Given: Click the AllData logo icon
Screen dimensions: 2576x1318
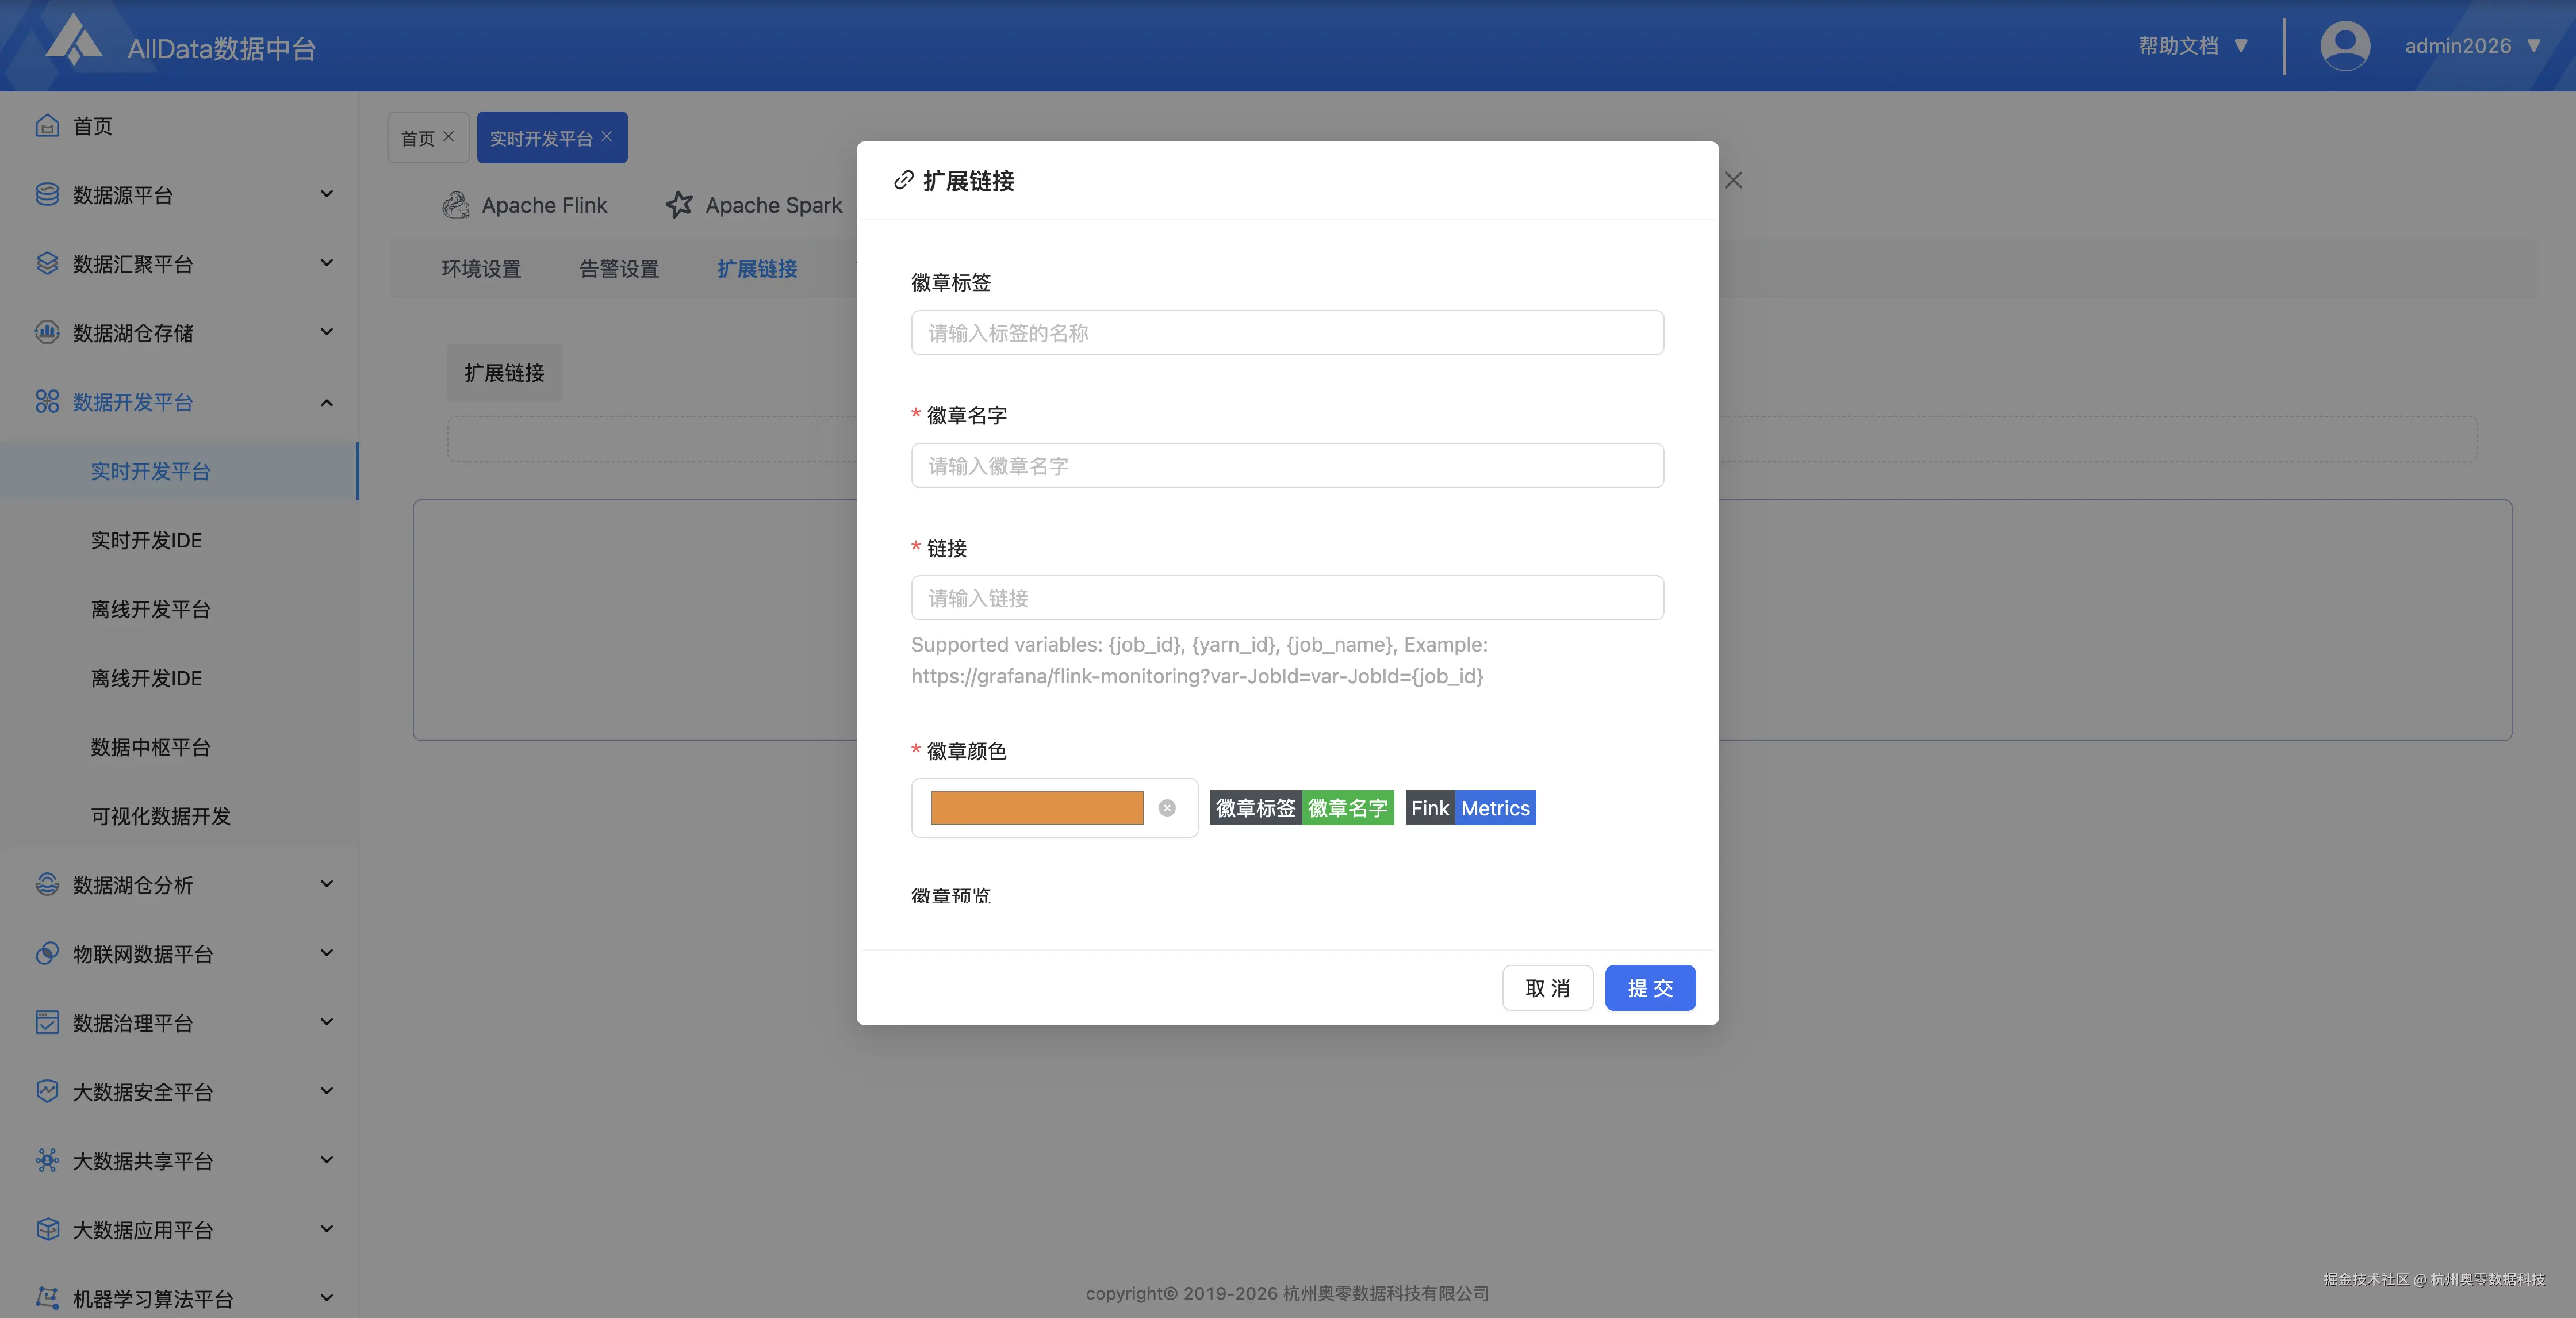Looking at the screenshot, I should coord(74,40).
